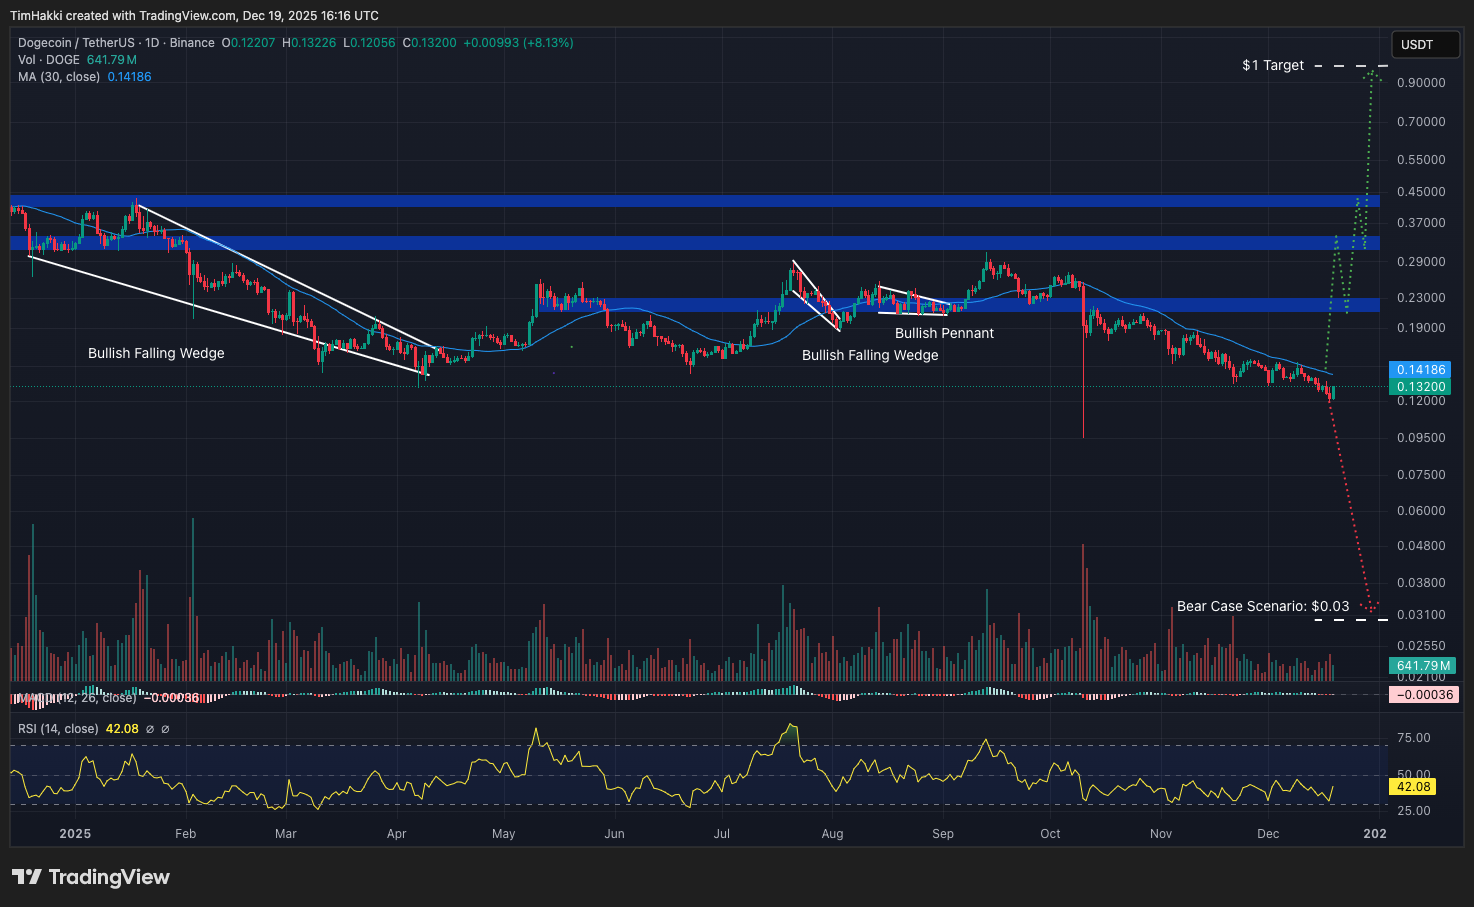Click the TradingView logo icon

pyautogui.click(x=27, y=877)
